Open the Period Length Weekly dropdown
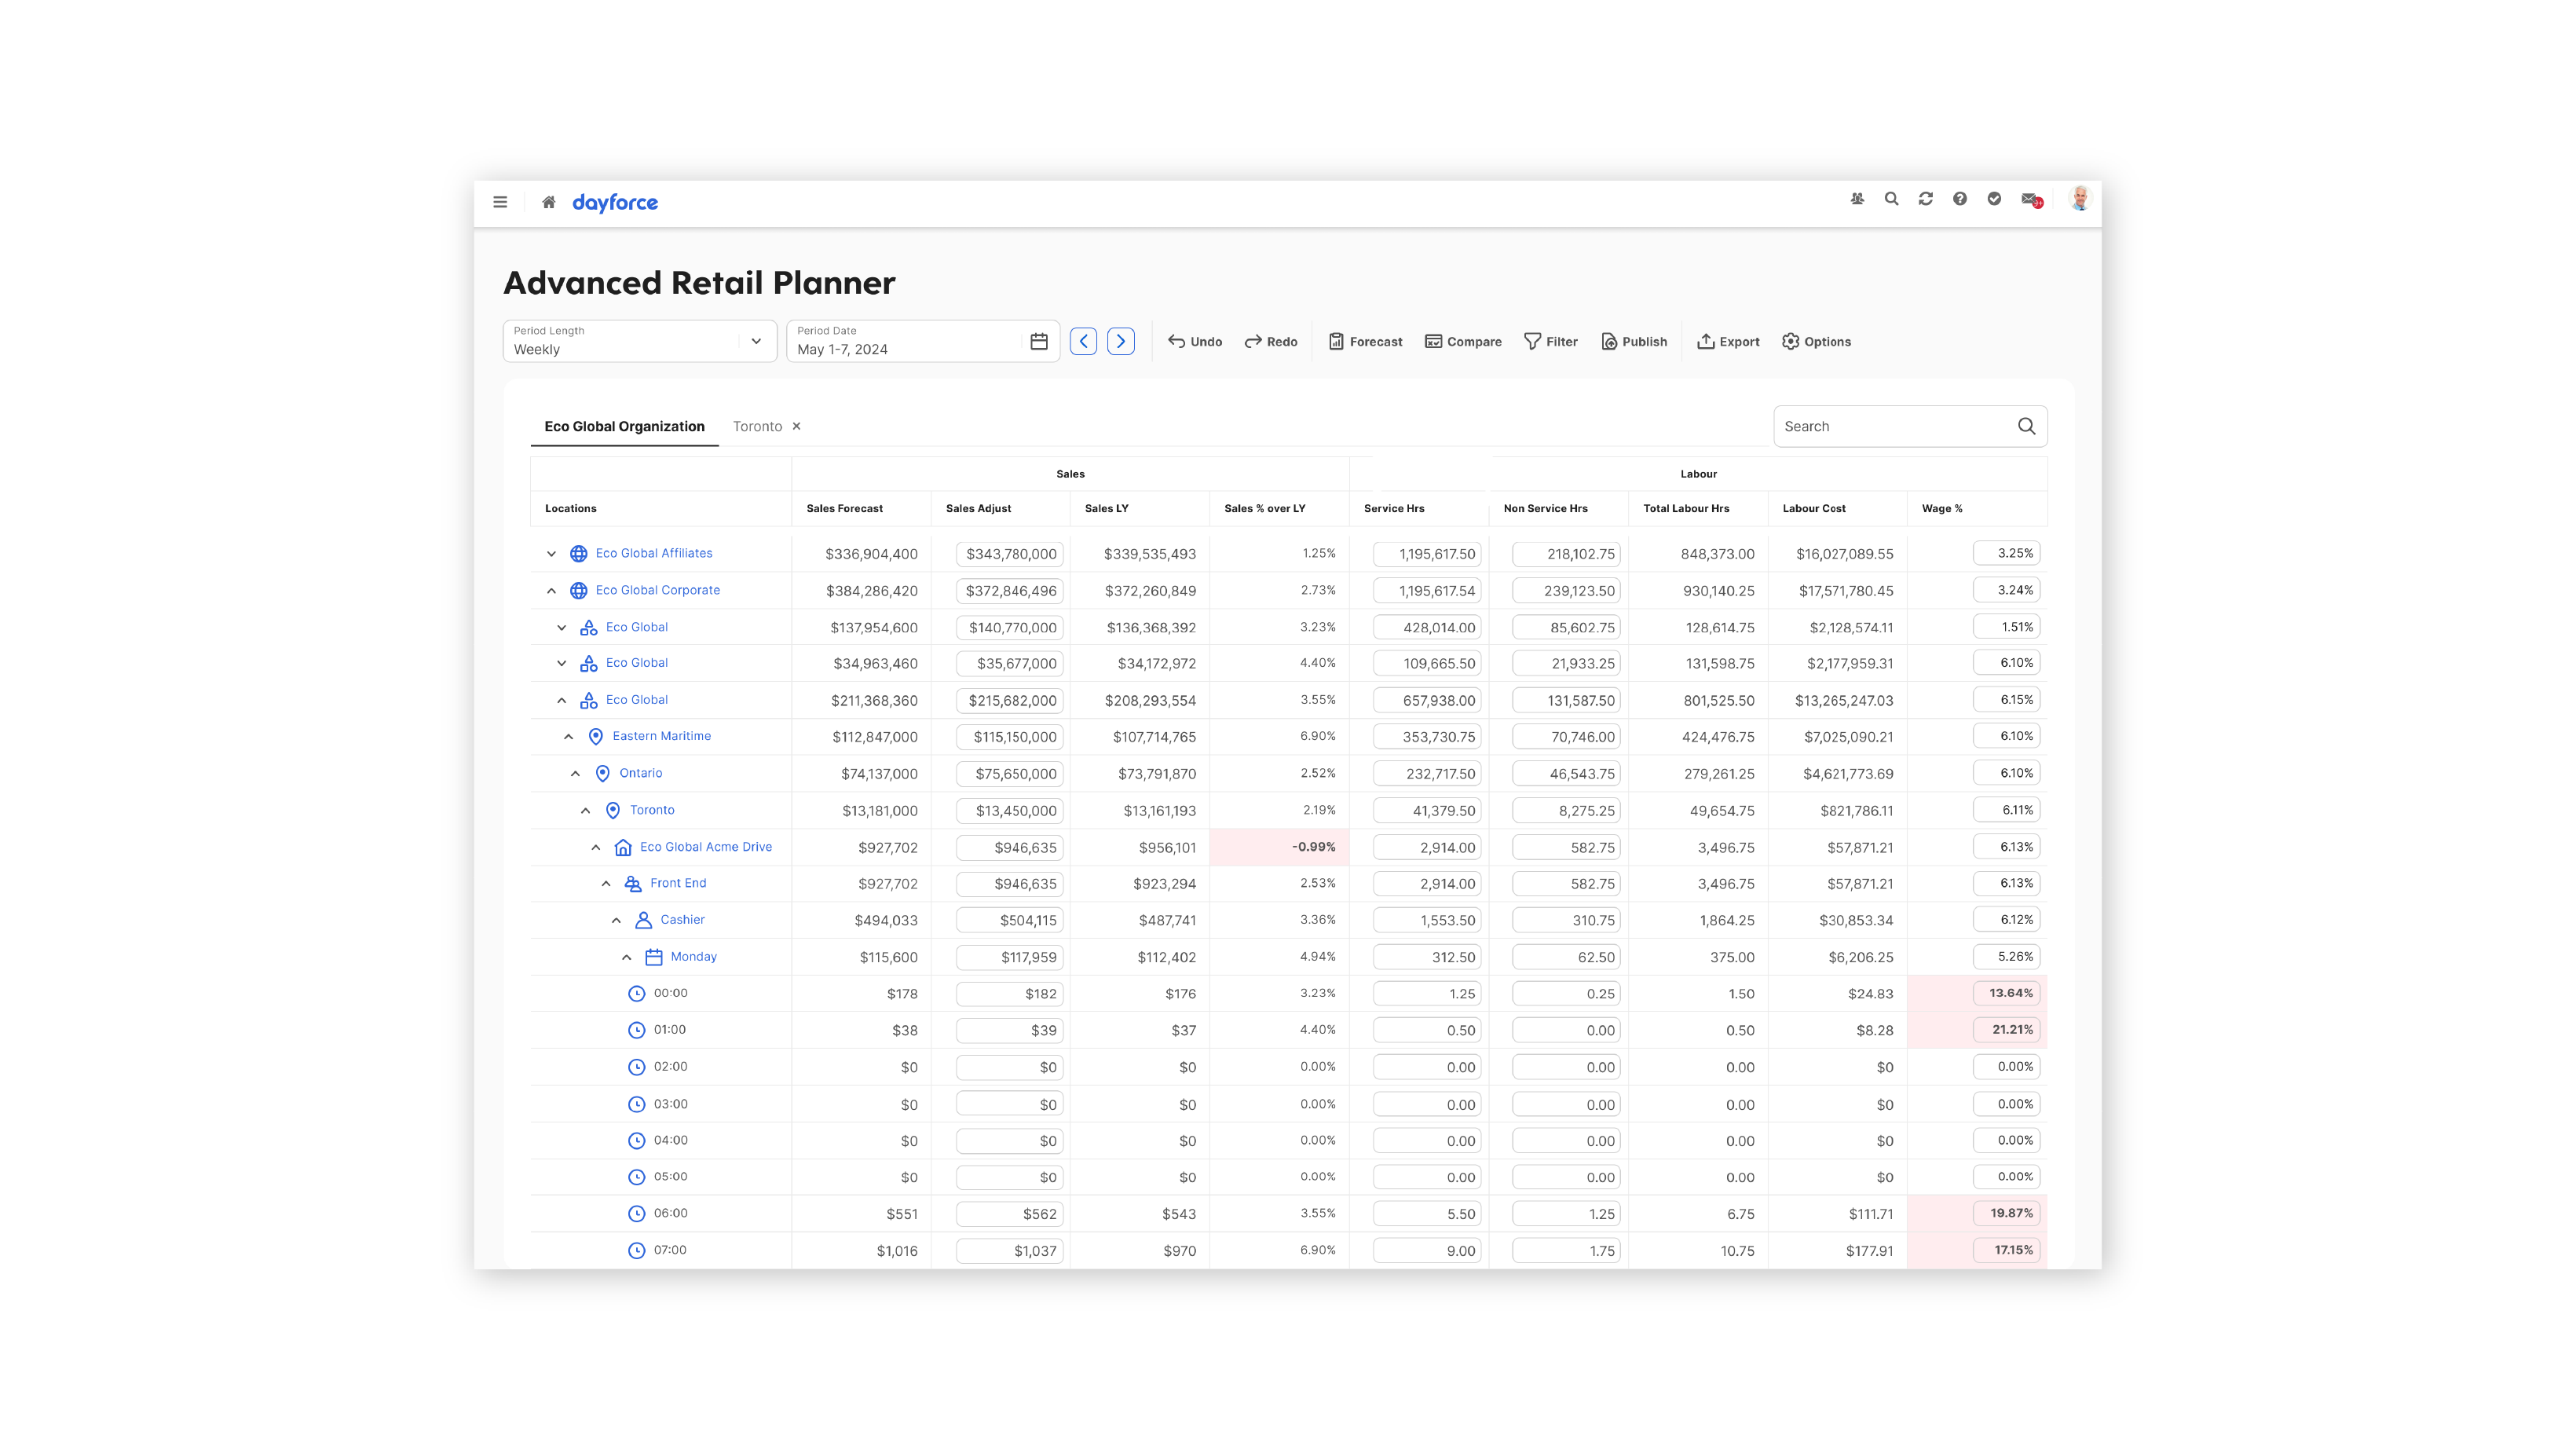This screenshot has width=2576, height=1450. [640, 341]
